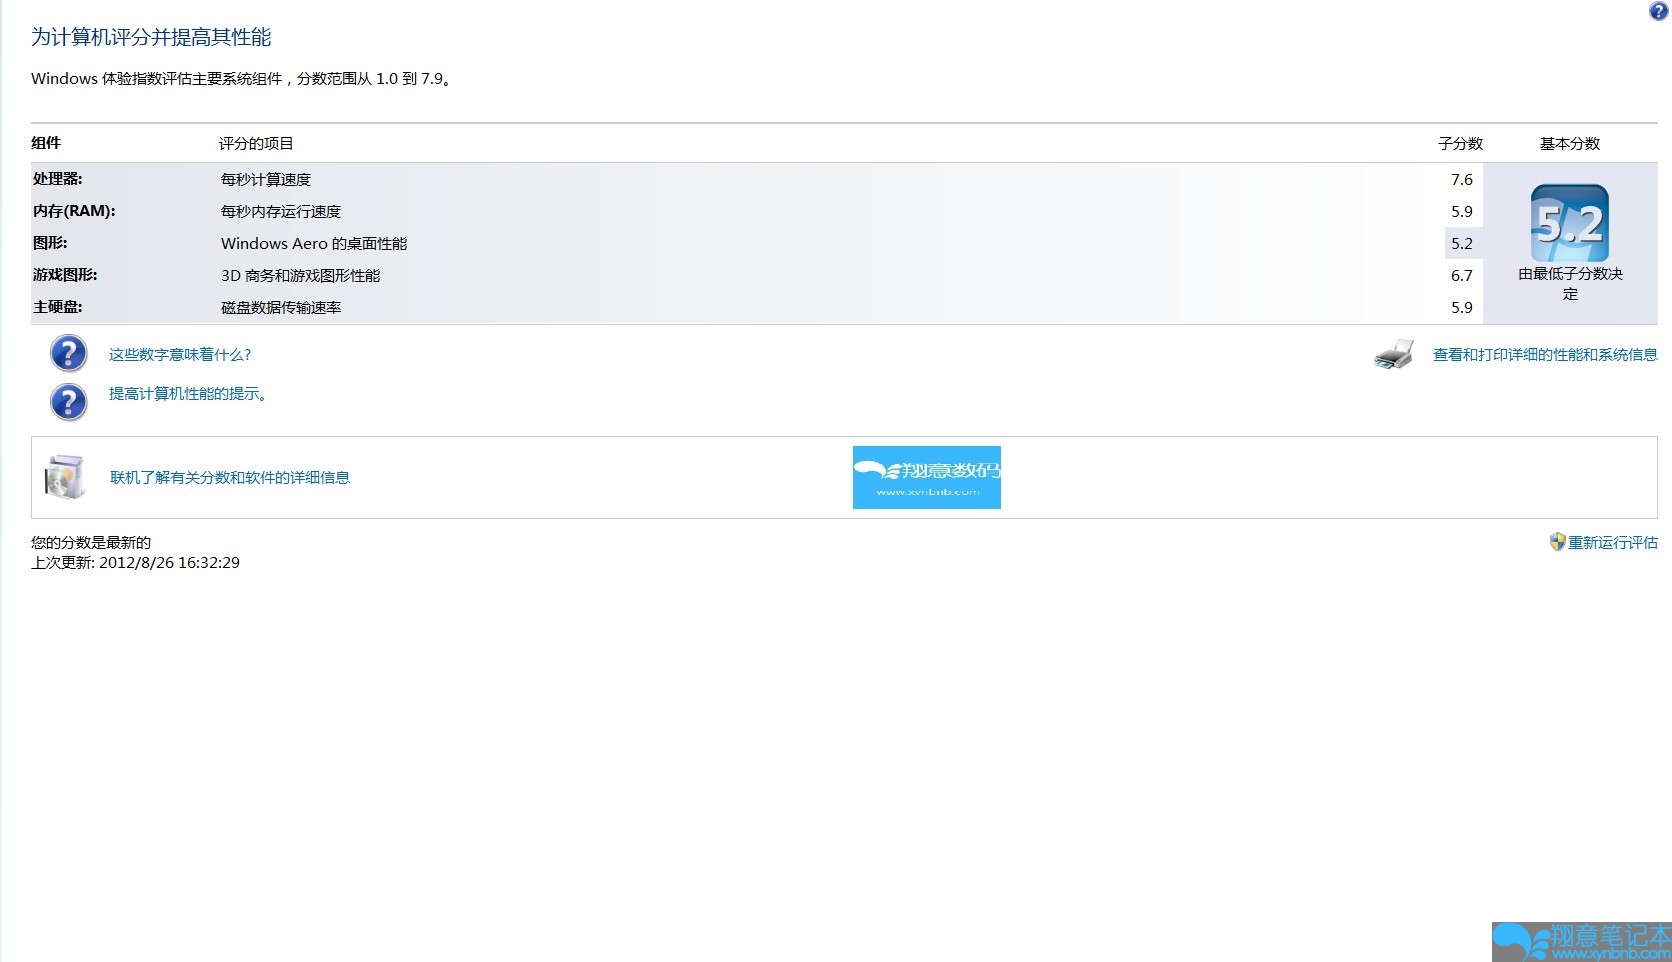Click the gaming graphics subscore 6.7
Screen dimensions: 1672x962
point(1462,275)
